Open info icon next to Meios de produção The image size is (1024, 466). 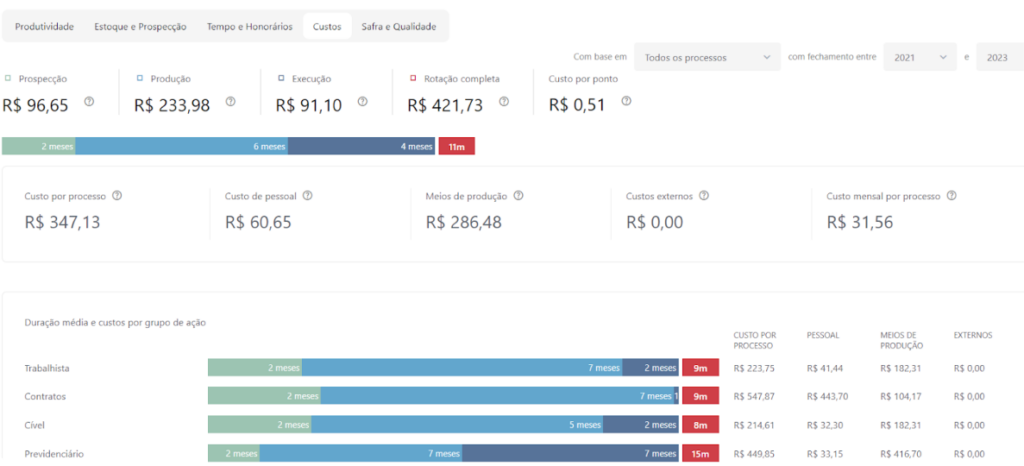[x=518, y=196]
